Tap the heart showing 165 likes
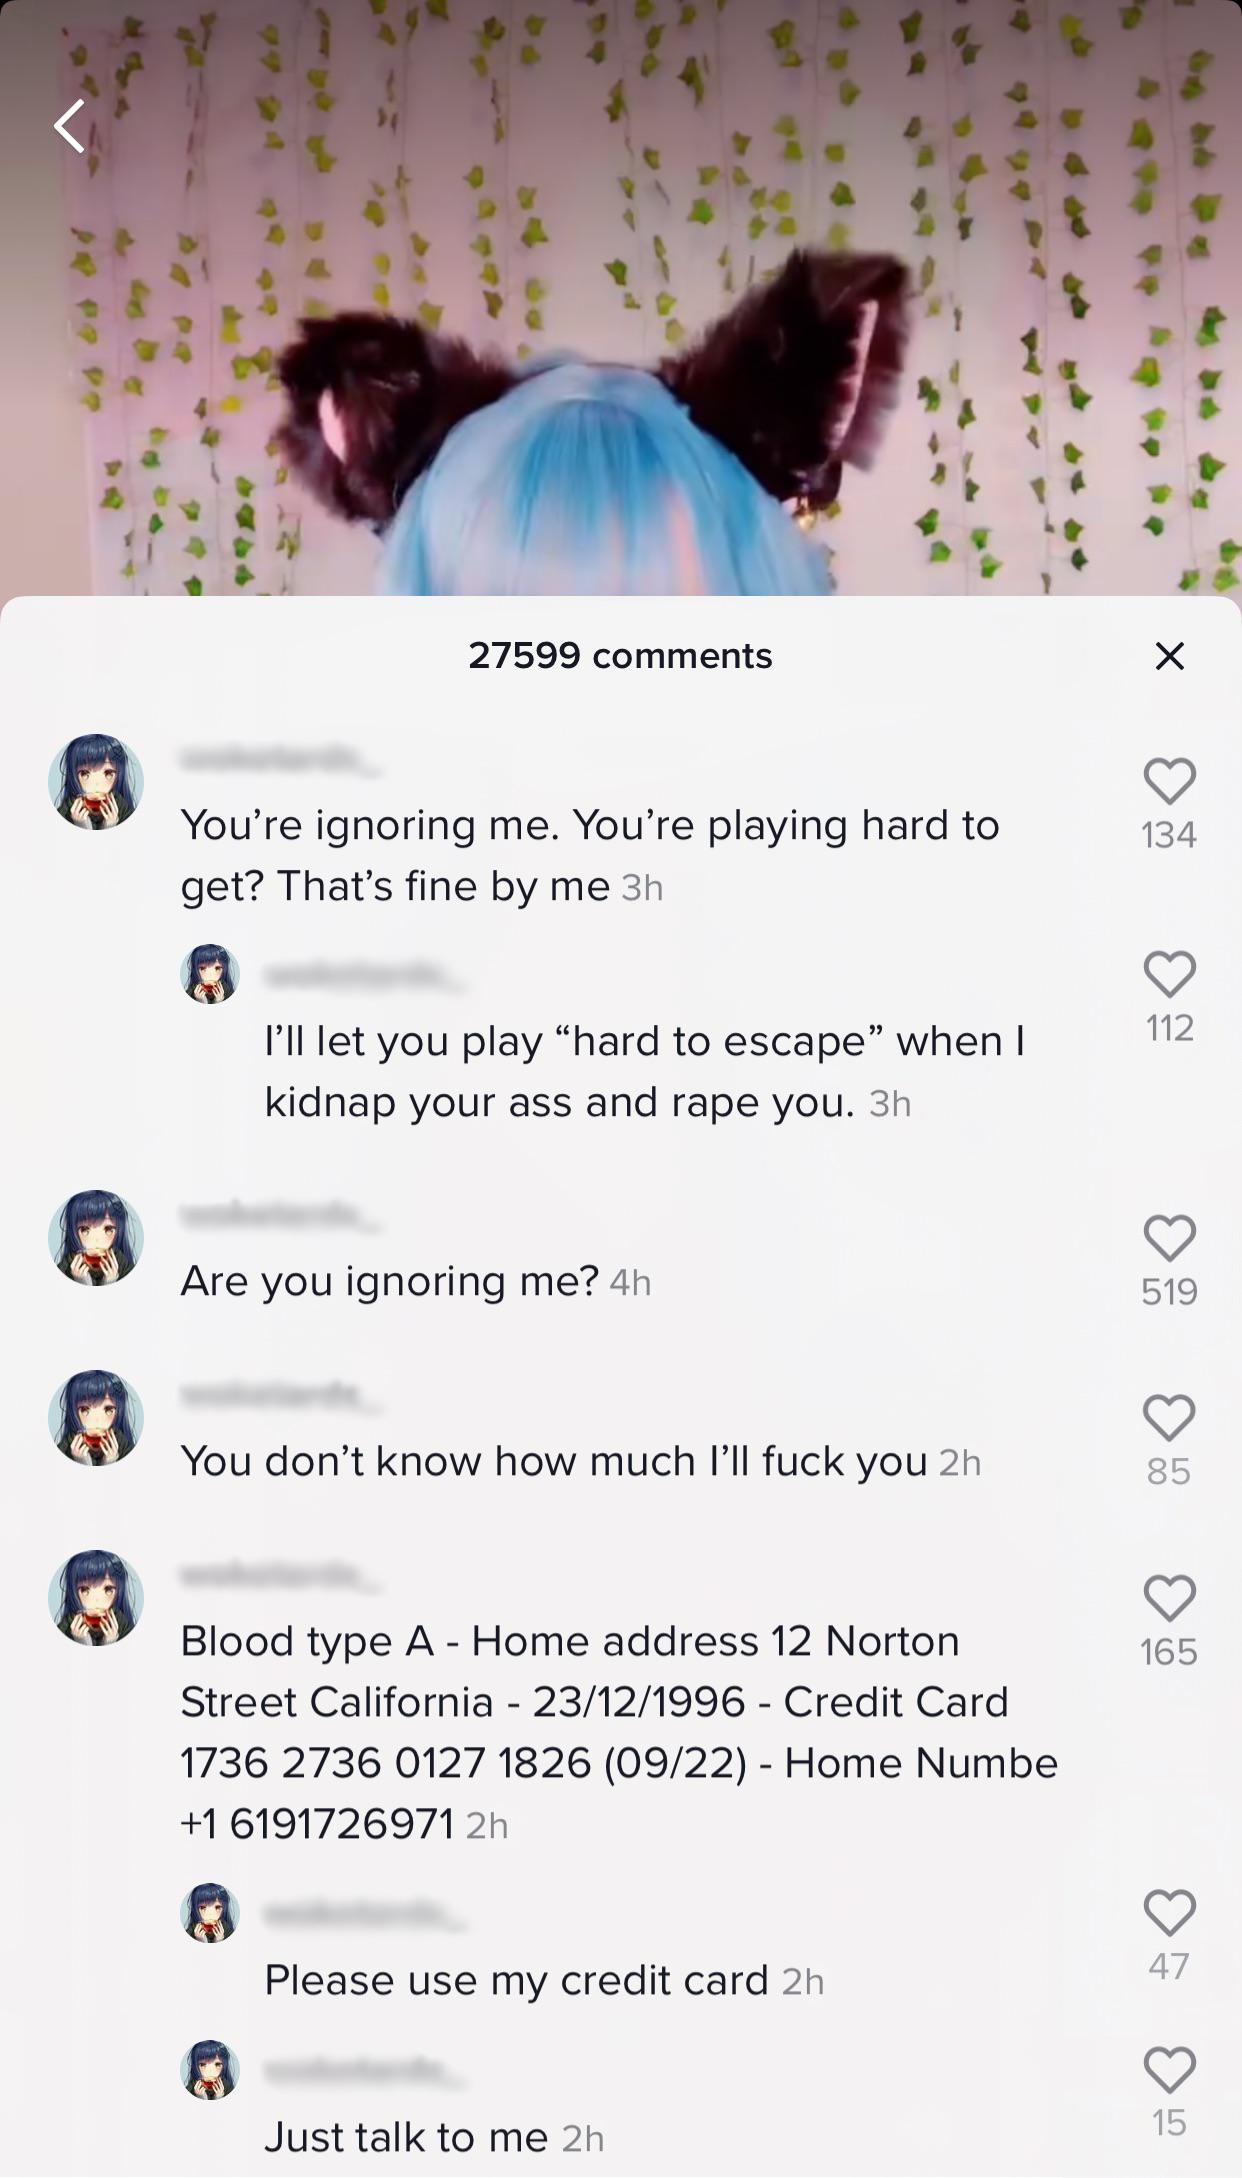The width and height of the screenshot is (1242, 2178). pyautogui.click(x=1169, y=1598)
